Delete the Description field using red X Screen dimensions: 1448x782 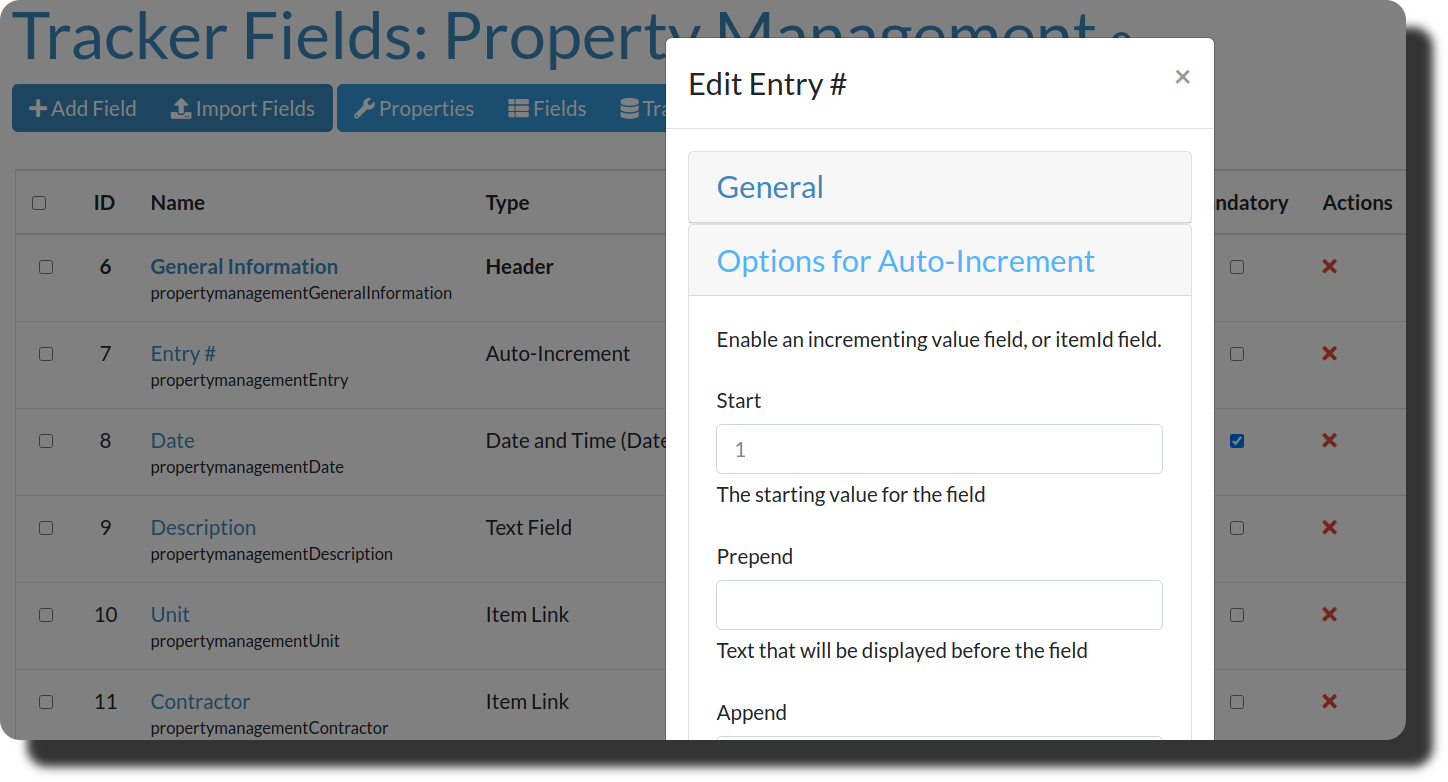[x=1329, y=528]
